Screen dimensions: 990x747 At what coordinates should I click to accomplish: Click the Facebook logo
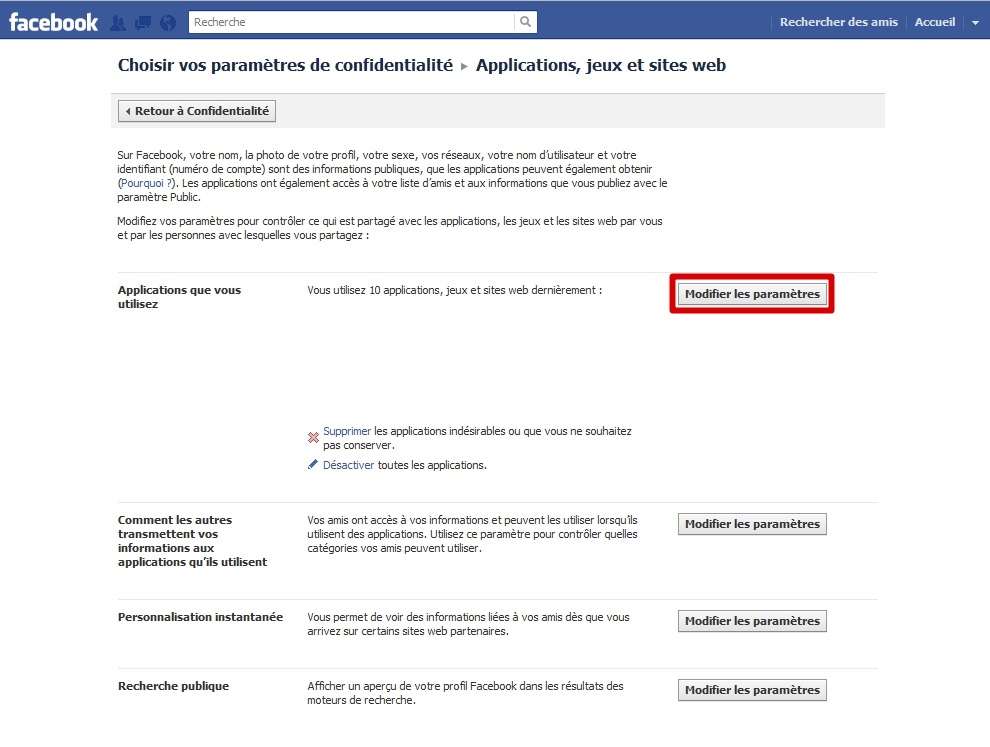coord(53,23)
